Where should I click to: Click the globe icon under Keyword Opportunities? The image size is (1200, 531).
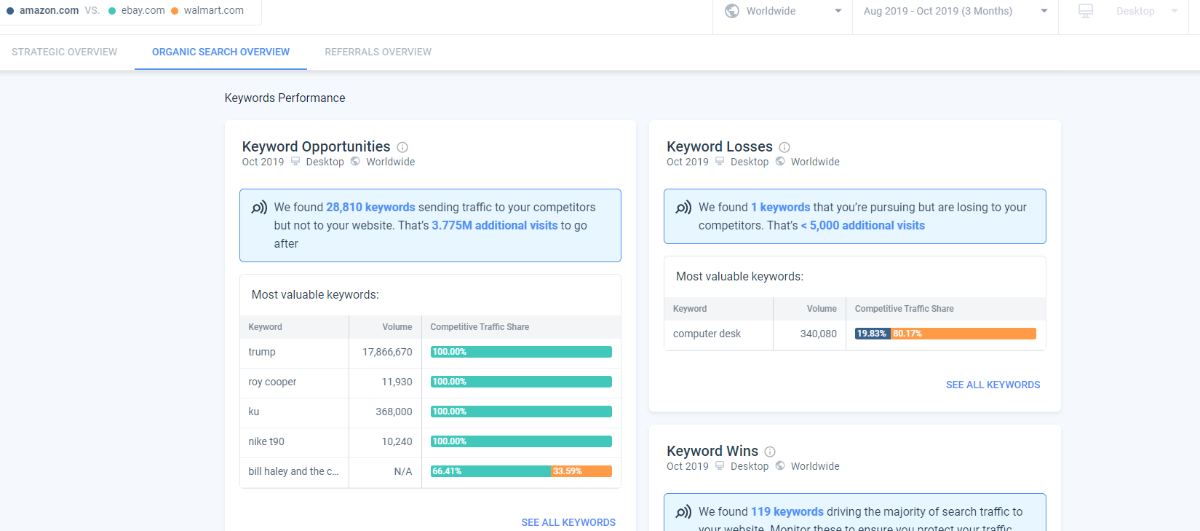tap(355, 162)
